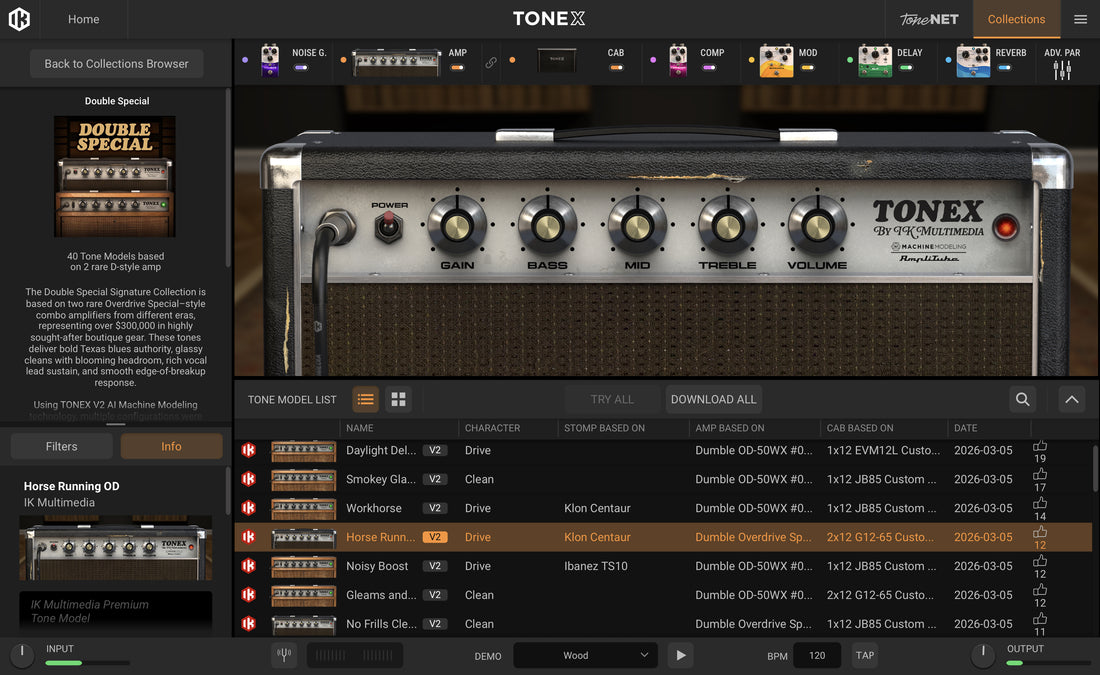This screenshot has height=675, width=1100.
Task: Flip the amp POWER switch
Action: pyautogui.click(x=388, y=227)
